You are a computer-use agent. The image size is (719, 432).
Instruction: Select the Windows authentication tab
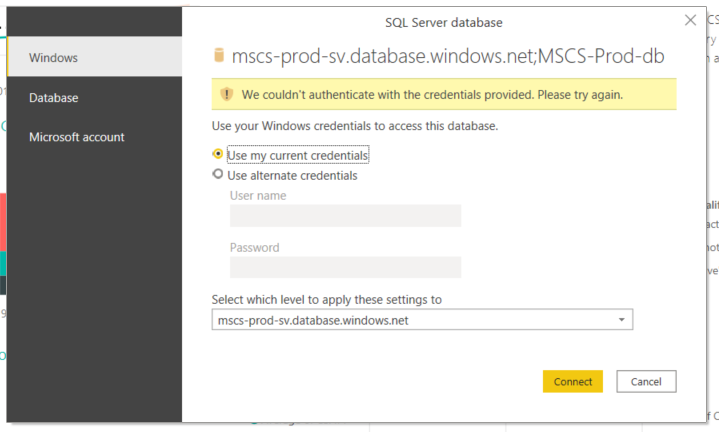pos(94,57)
